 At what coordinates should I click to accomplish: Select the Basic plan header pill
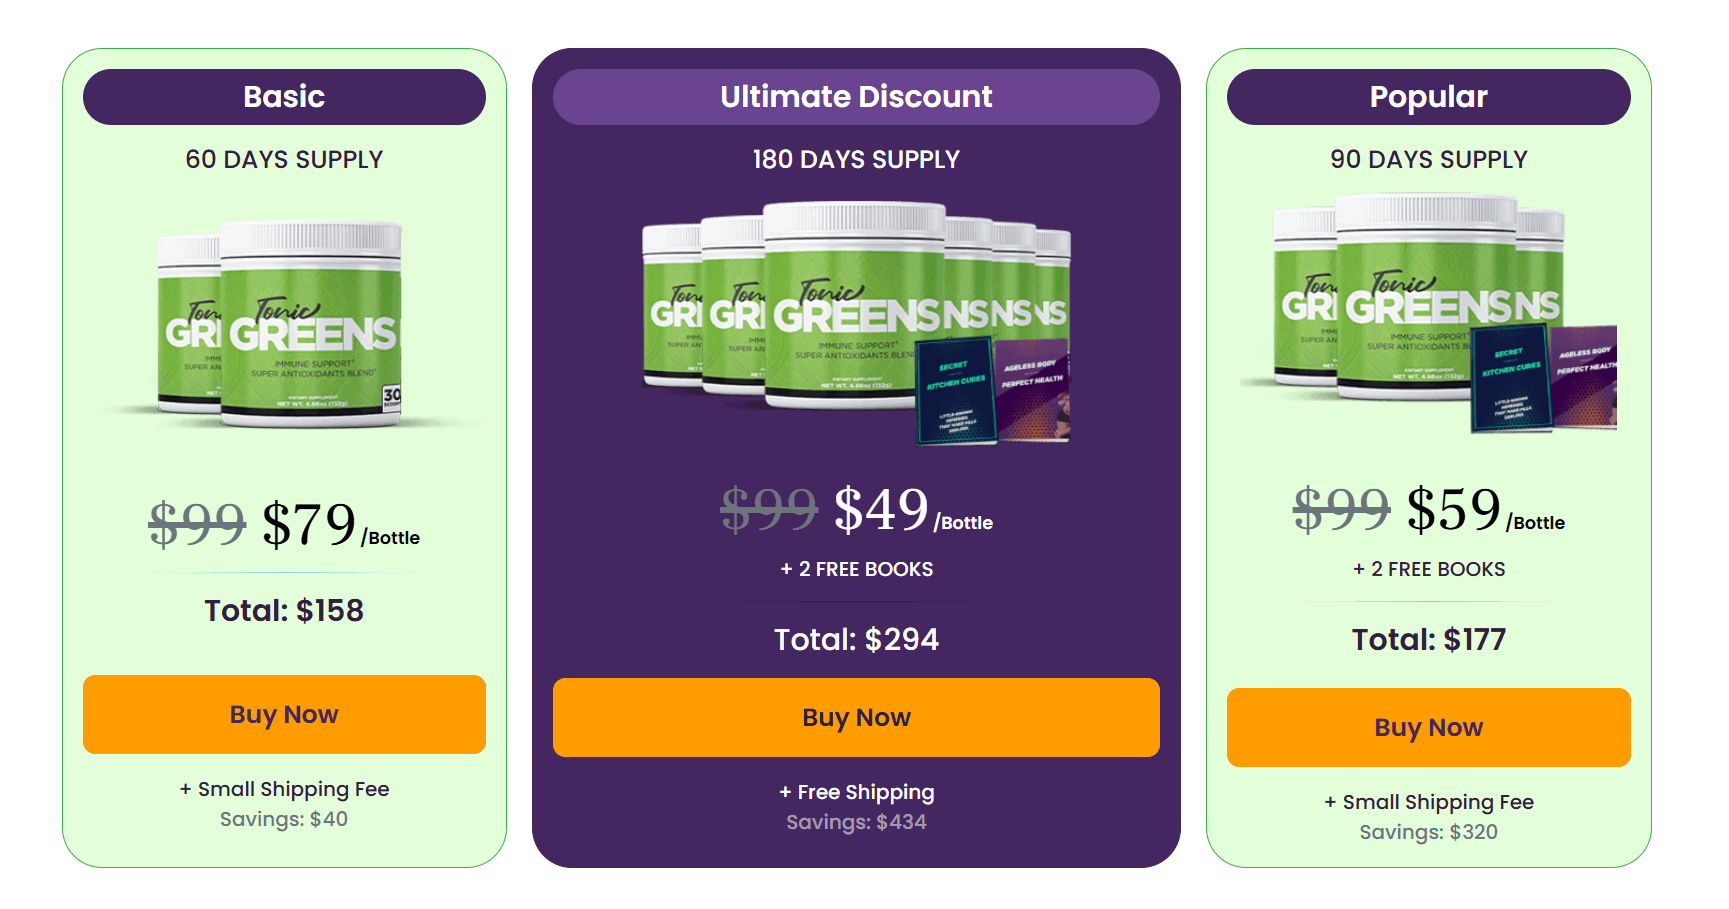[x=284, y=96]
